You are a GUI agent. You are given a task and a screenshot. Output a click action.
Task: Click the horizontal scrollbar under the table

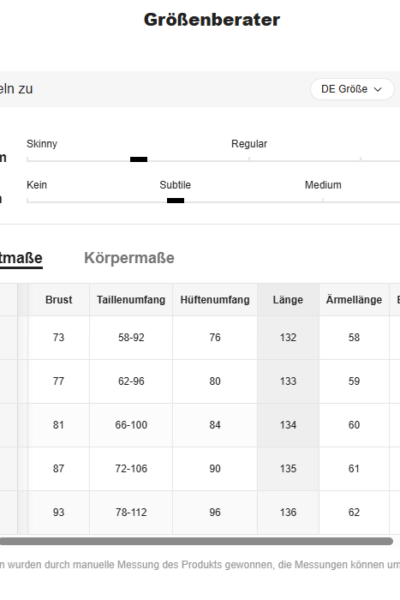tap(196, 541)
